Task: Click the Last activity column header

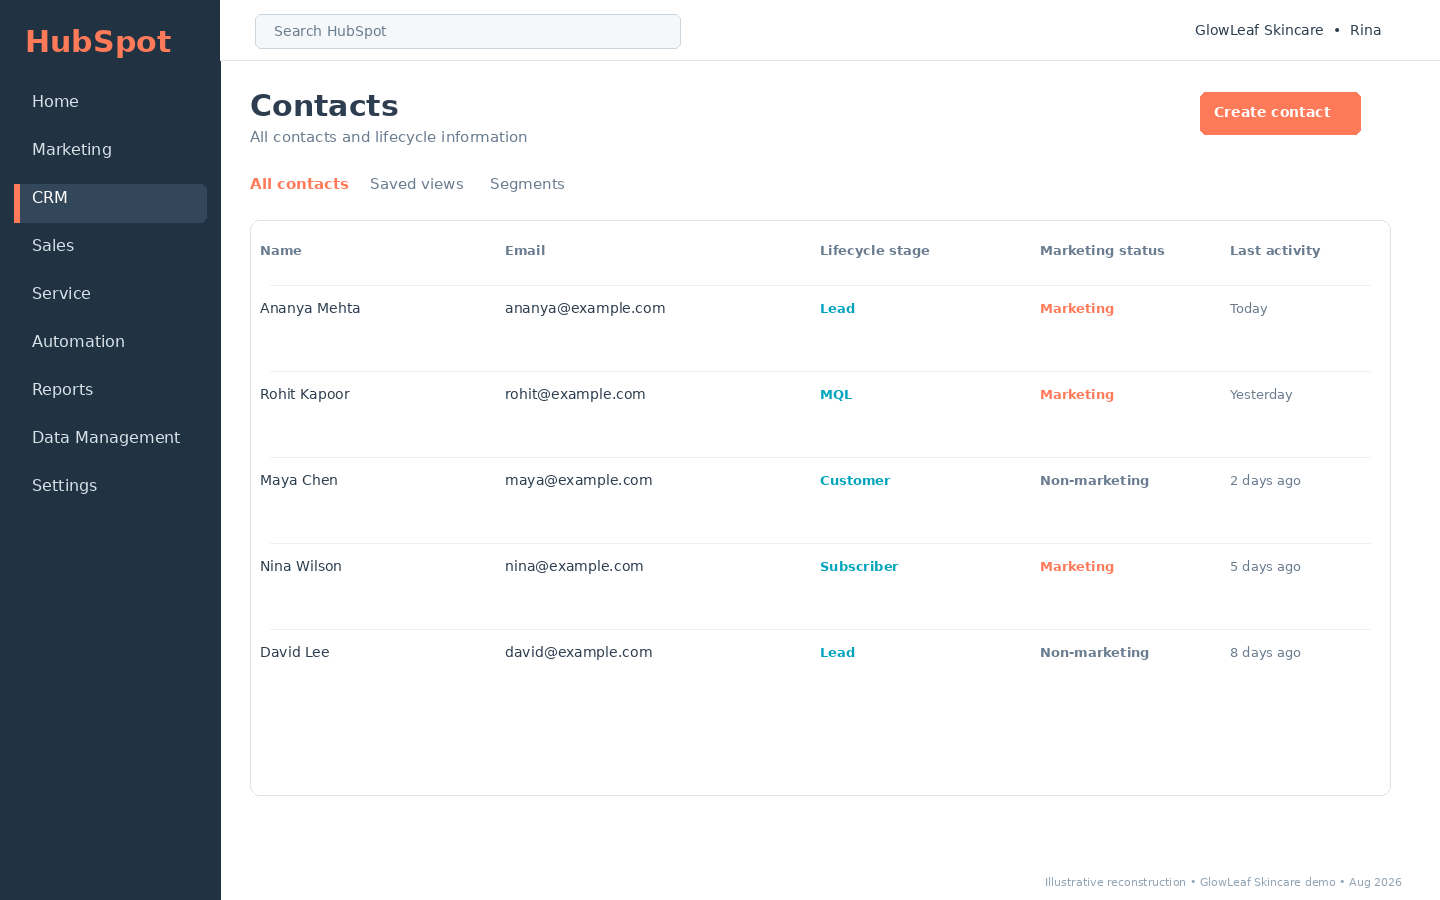Action: tap(1275, 251)
